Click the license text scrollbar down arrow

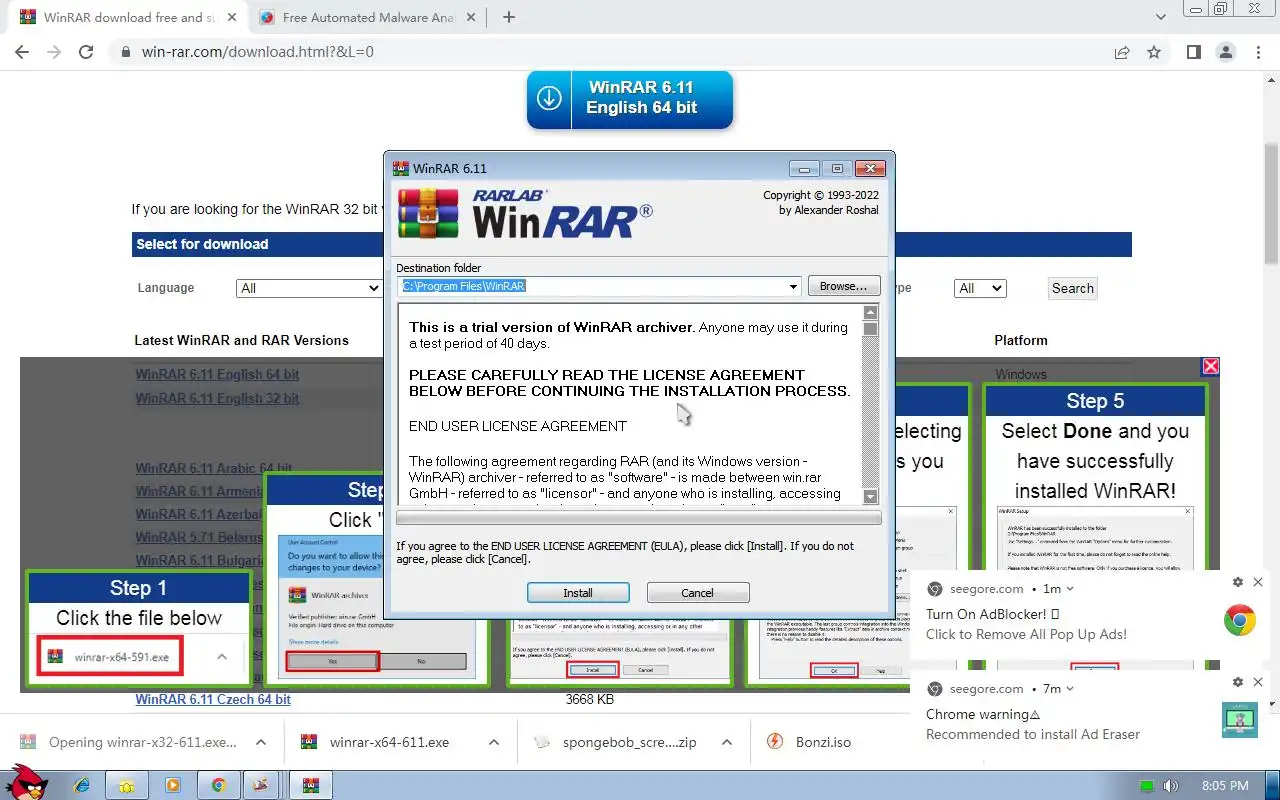click(x=870, y=497)
